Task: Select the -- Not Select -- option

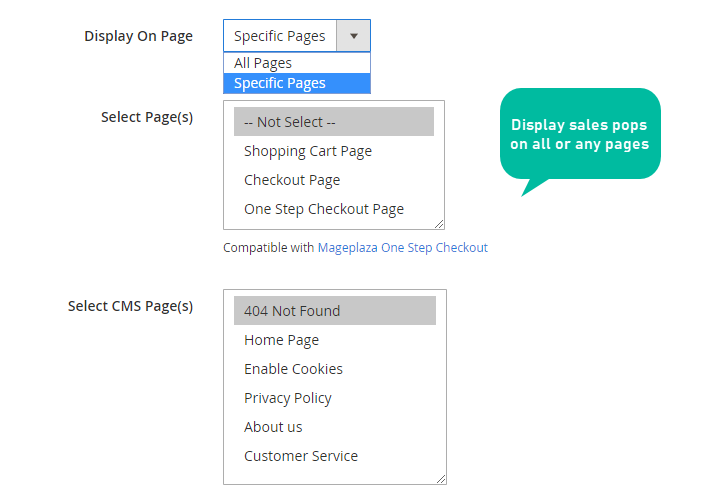Action: pyautogui.click(x=334, y=122)
